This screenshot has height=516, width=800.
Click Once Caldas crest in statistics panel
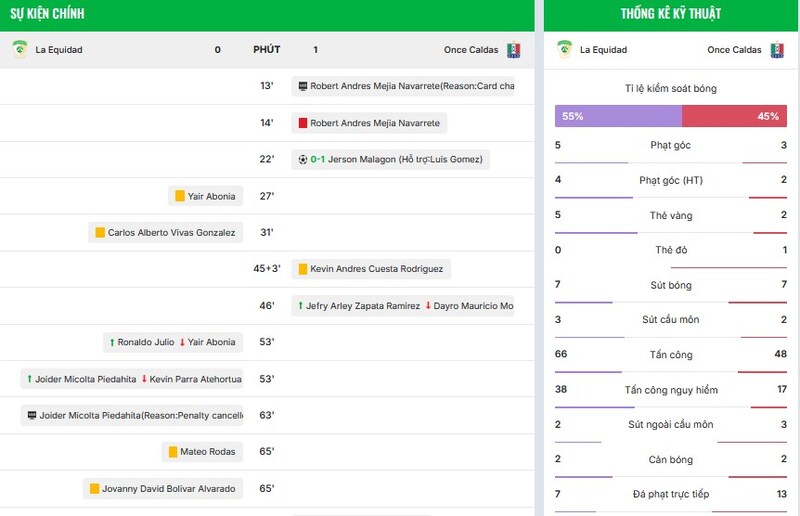pyautogui.click(x=777, y=49)
